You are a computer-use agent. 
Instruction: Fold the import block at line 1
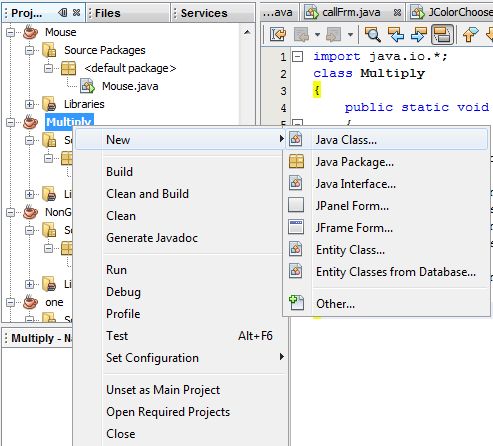298,57
